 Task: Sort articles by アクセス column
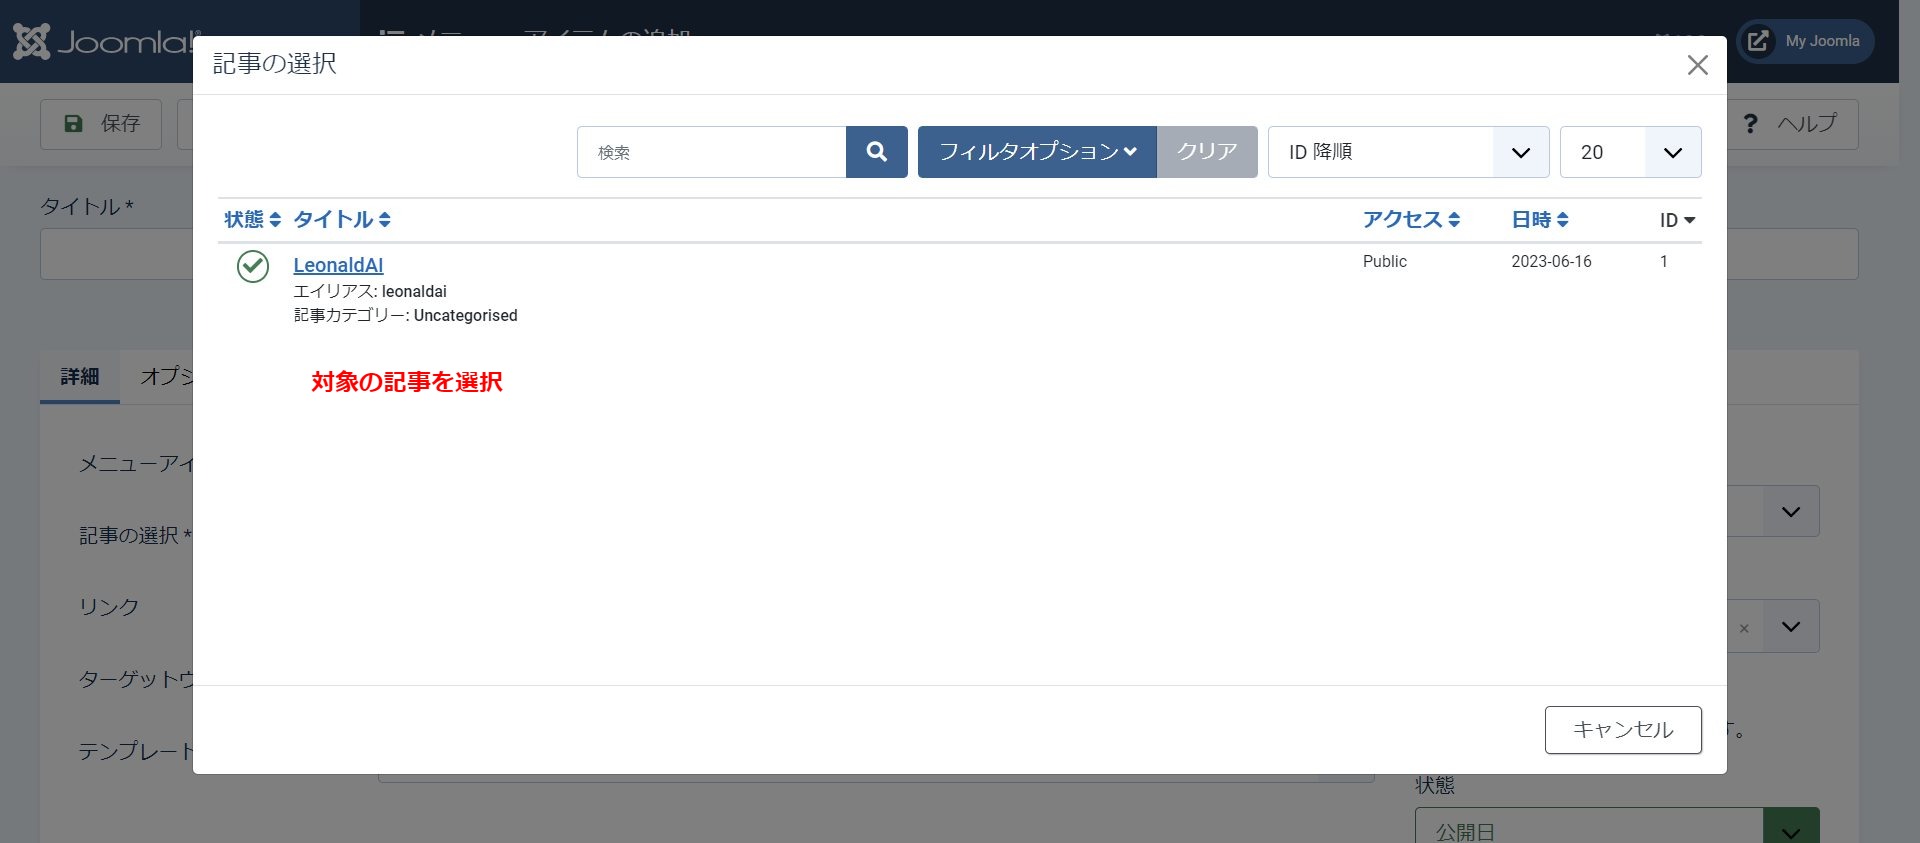(1410, 220)
